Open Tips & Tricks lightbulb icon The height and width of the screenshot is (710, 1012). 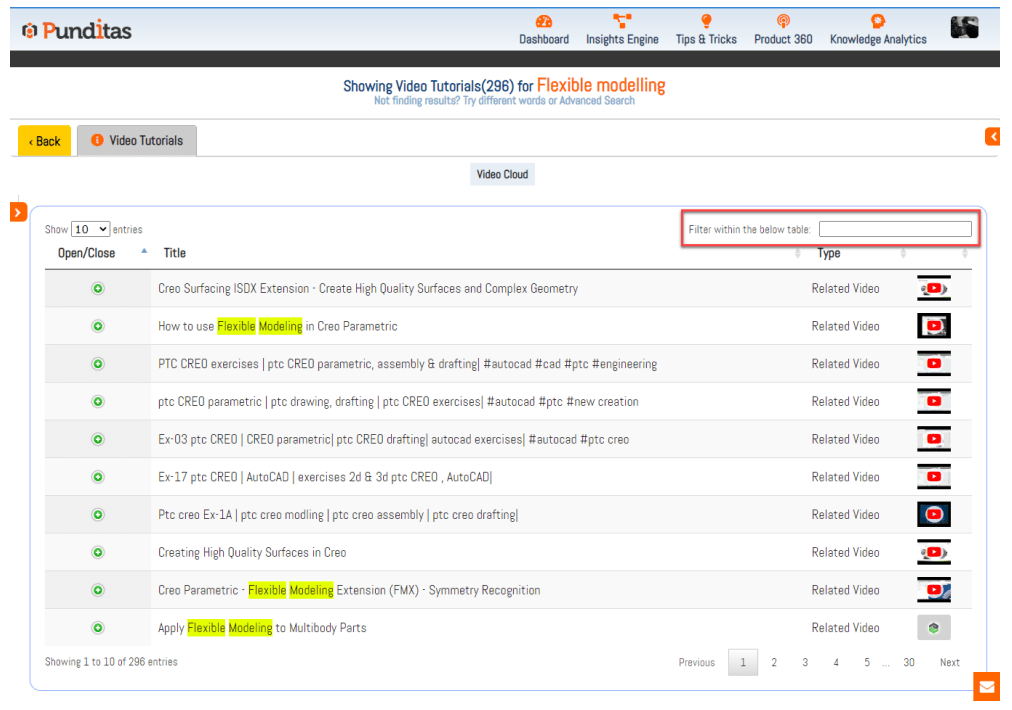(x=706, y=23)
